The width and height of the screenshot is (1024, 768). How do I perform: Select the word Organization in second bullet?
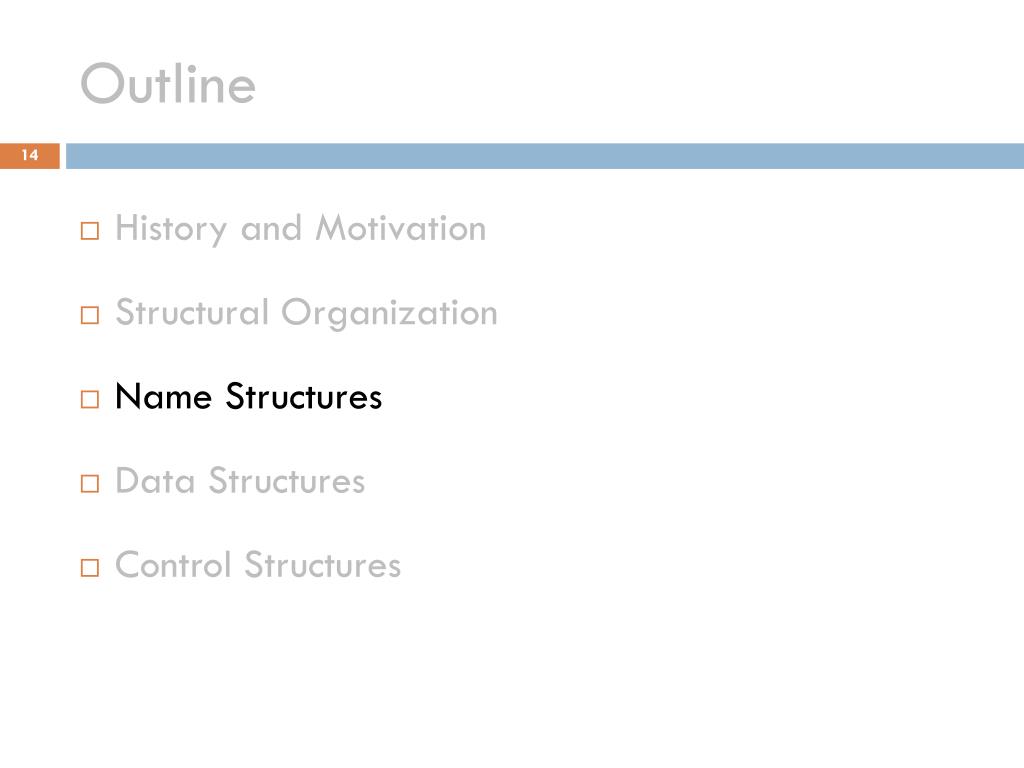390,313
